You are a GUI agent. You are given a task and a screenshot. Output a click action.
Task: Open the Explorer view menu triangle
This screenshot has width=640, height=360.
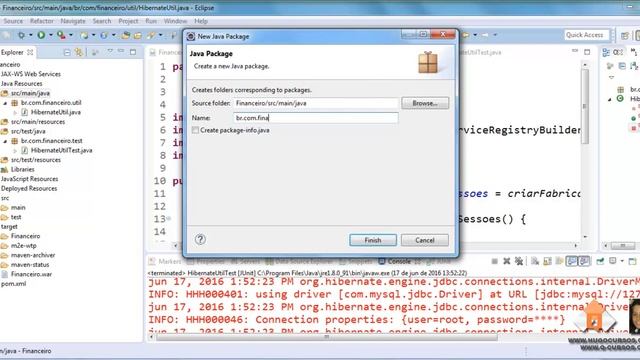(x=110, y=51)
